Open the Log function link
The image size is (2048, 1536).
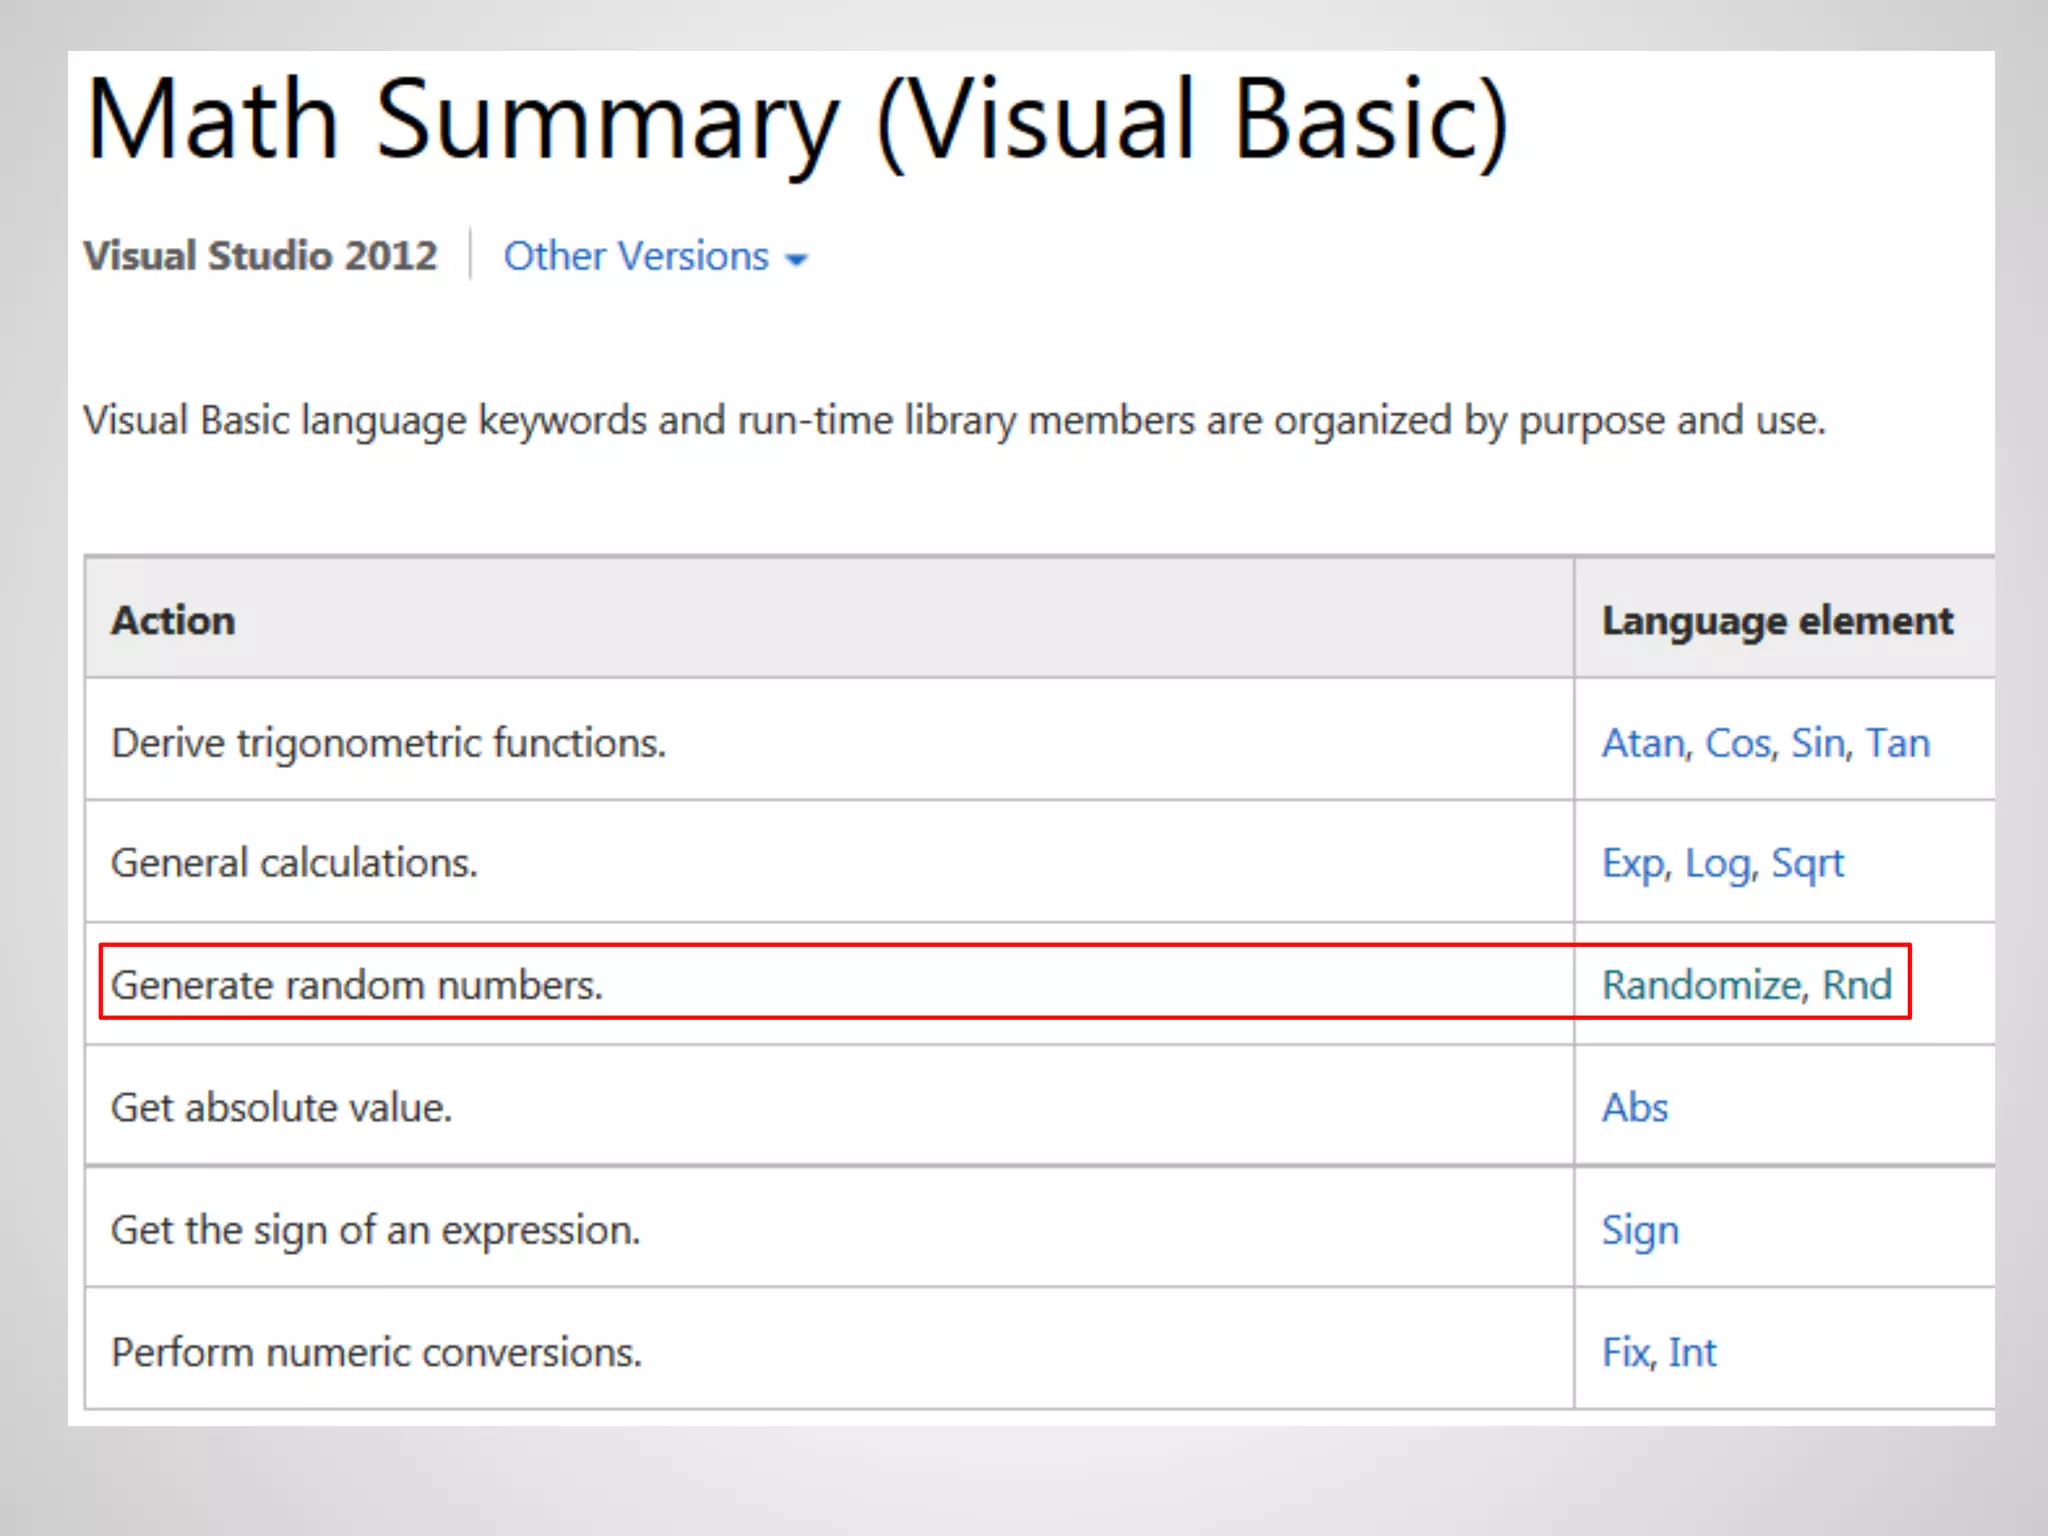pos(1717,864)
